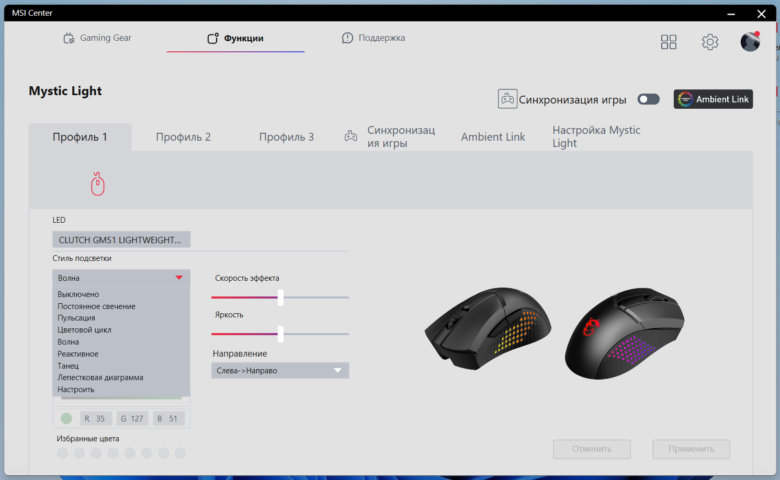Image resolution: width=780 pixels, height=480 pixels.
Task: Open the Поддержка tab
Action: 373,38
